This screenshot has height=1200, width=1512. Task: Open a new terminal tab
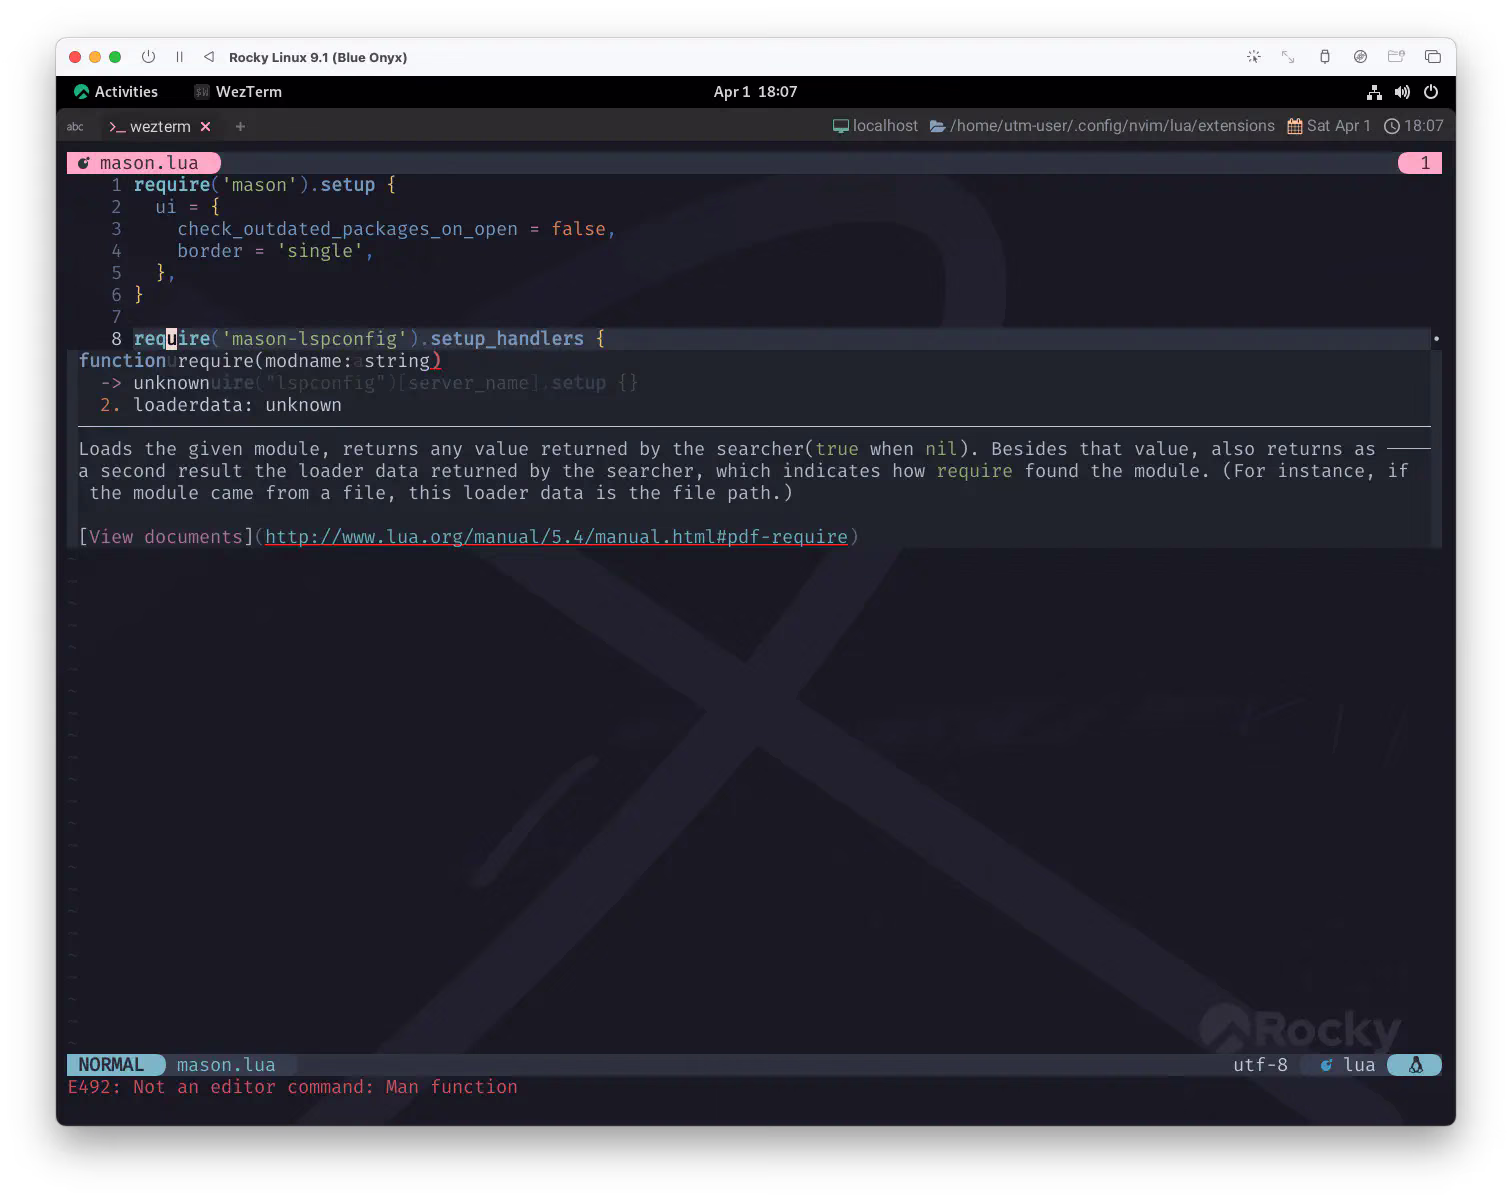click(240, 127)
